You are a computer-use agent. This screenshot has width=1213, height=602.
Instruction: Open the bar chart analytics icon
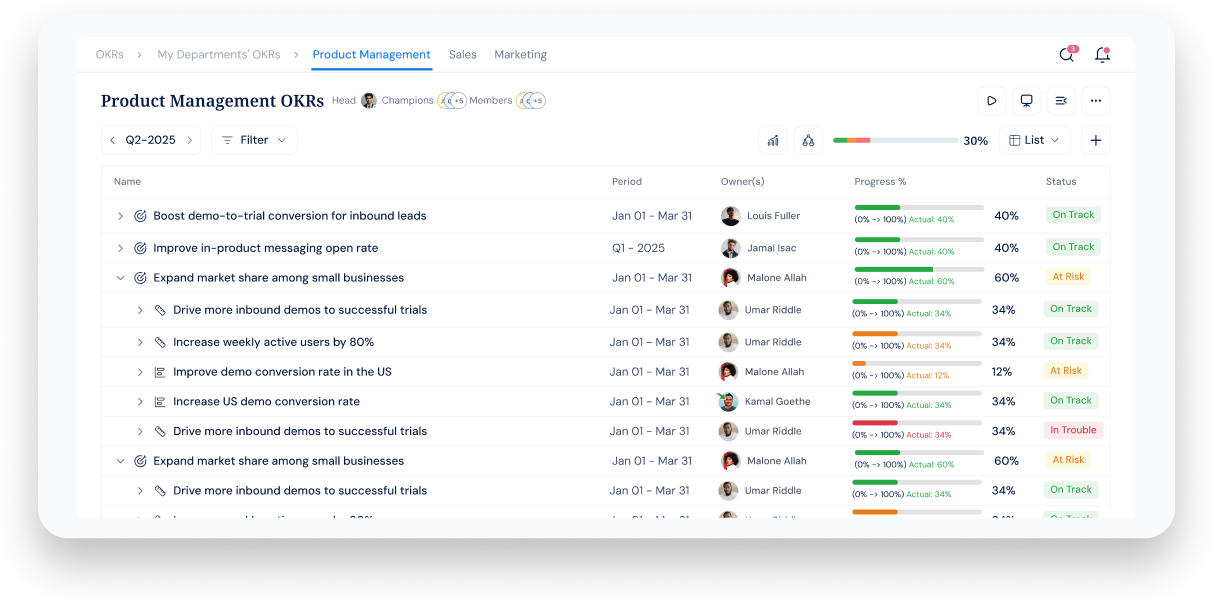pos(773,140)
